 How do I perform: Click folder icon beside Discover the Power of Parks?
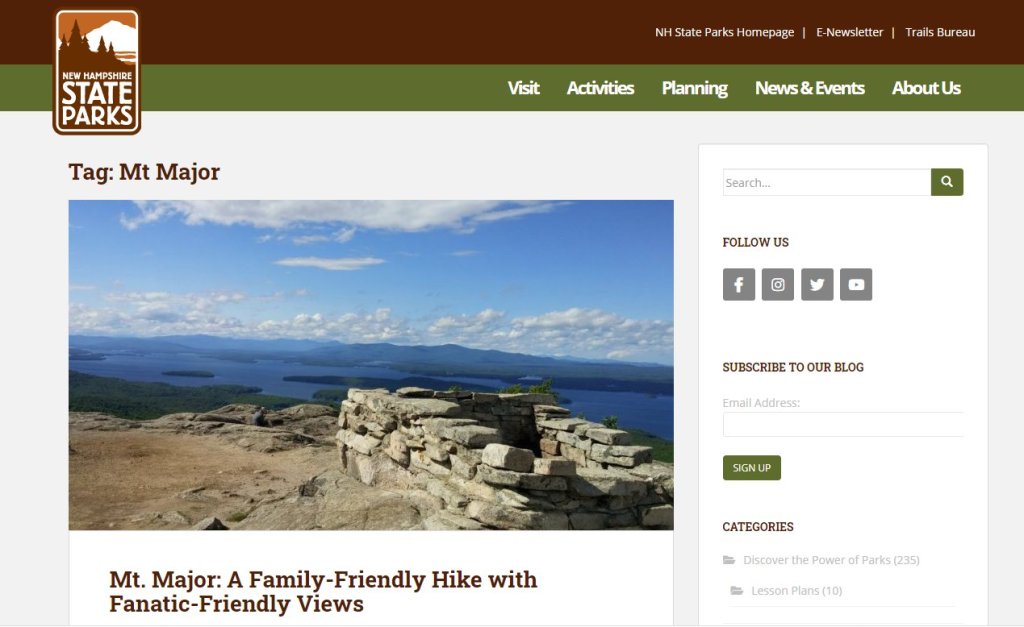point(729,560)
